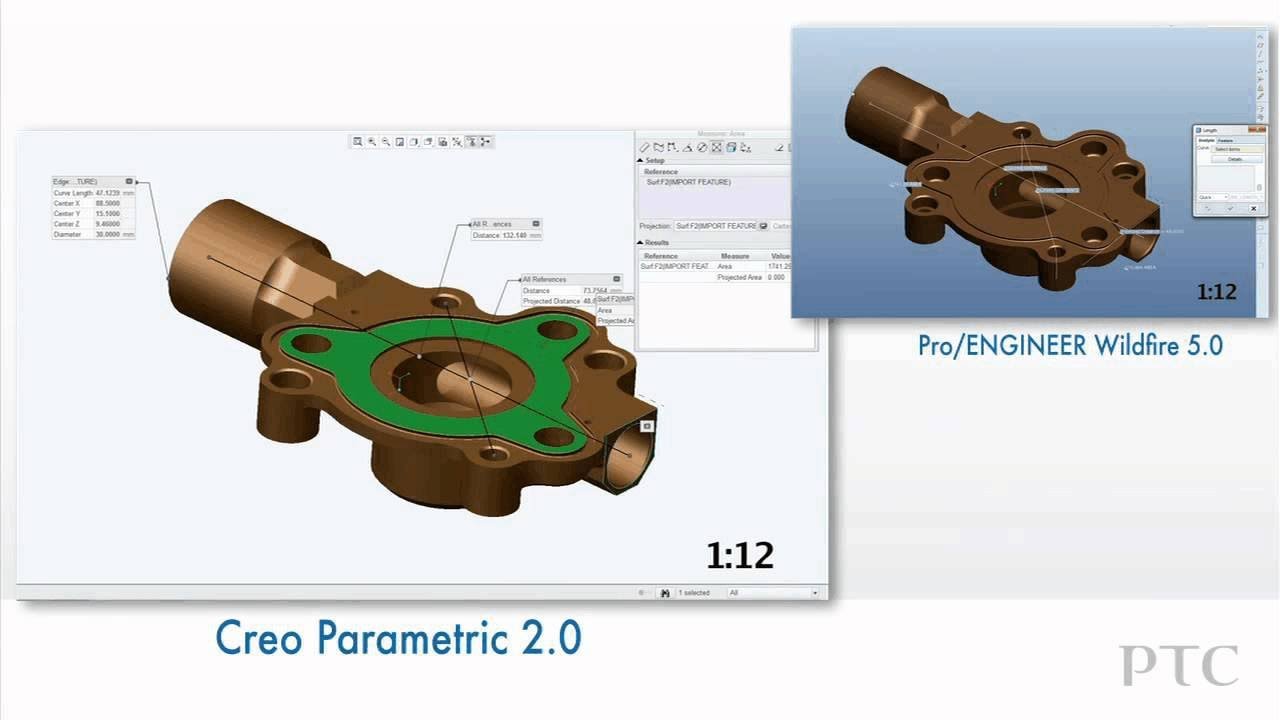Click the Repaint icon in the graphics toolbar
The height and width of the screenshot is (720, 1280).
[400, 142]
